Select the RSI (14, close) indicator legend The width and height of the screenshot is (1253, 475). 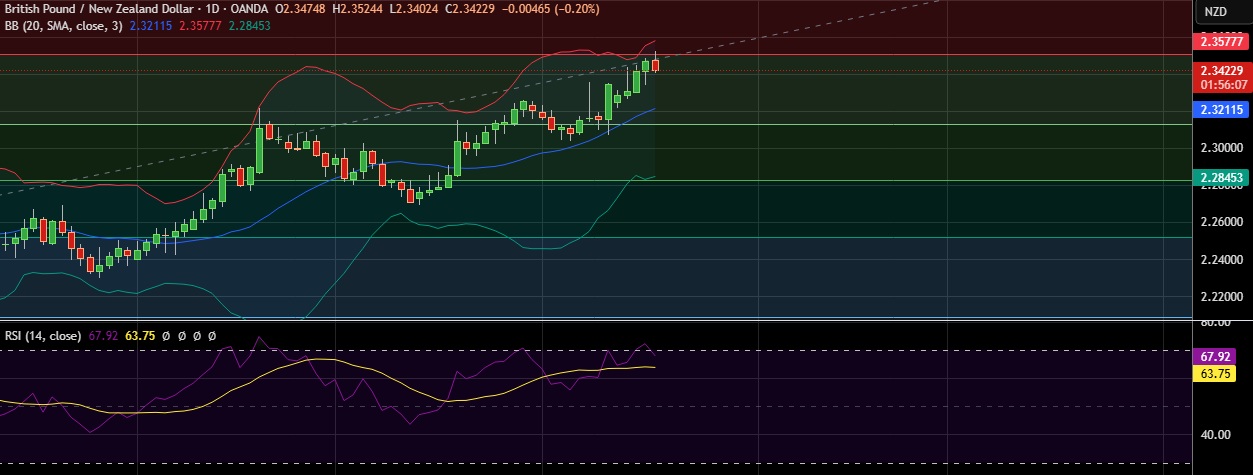tap(43, 336)
